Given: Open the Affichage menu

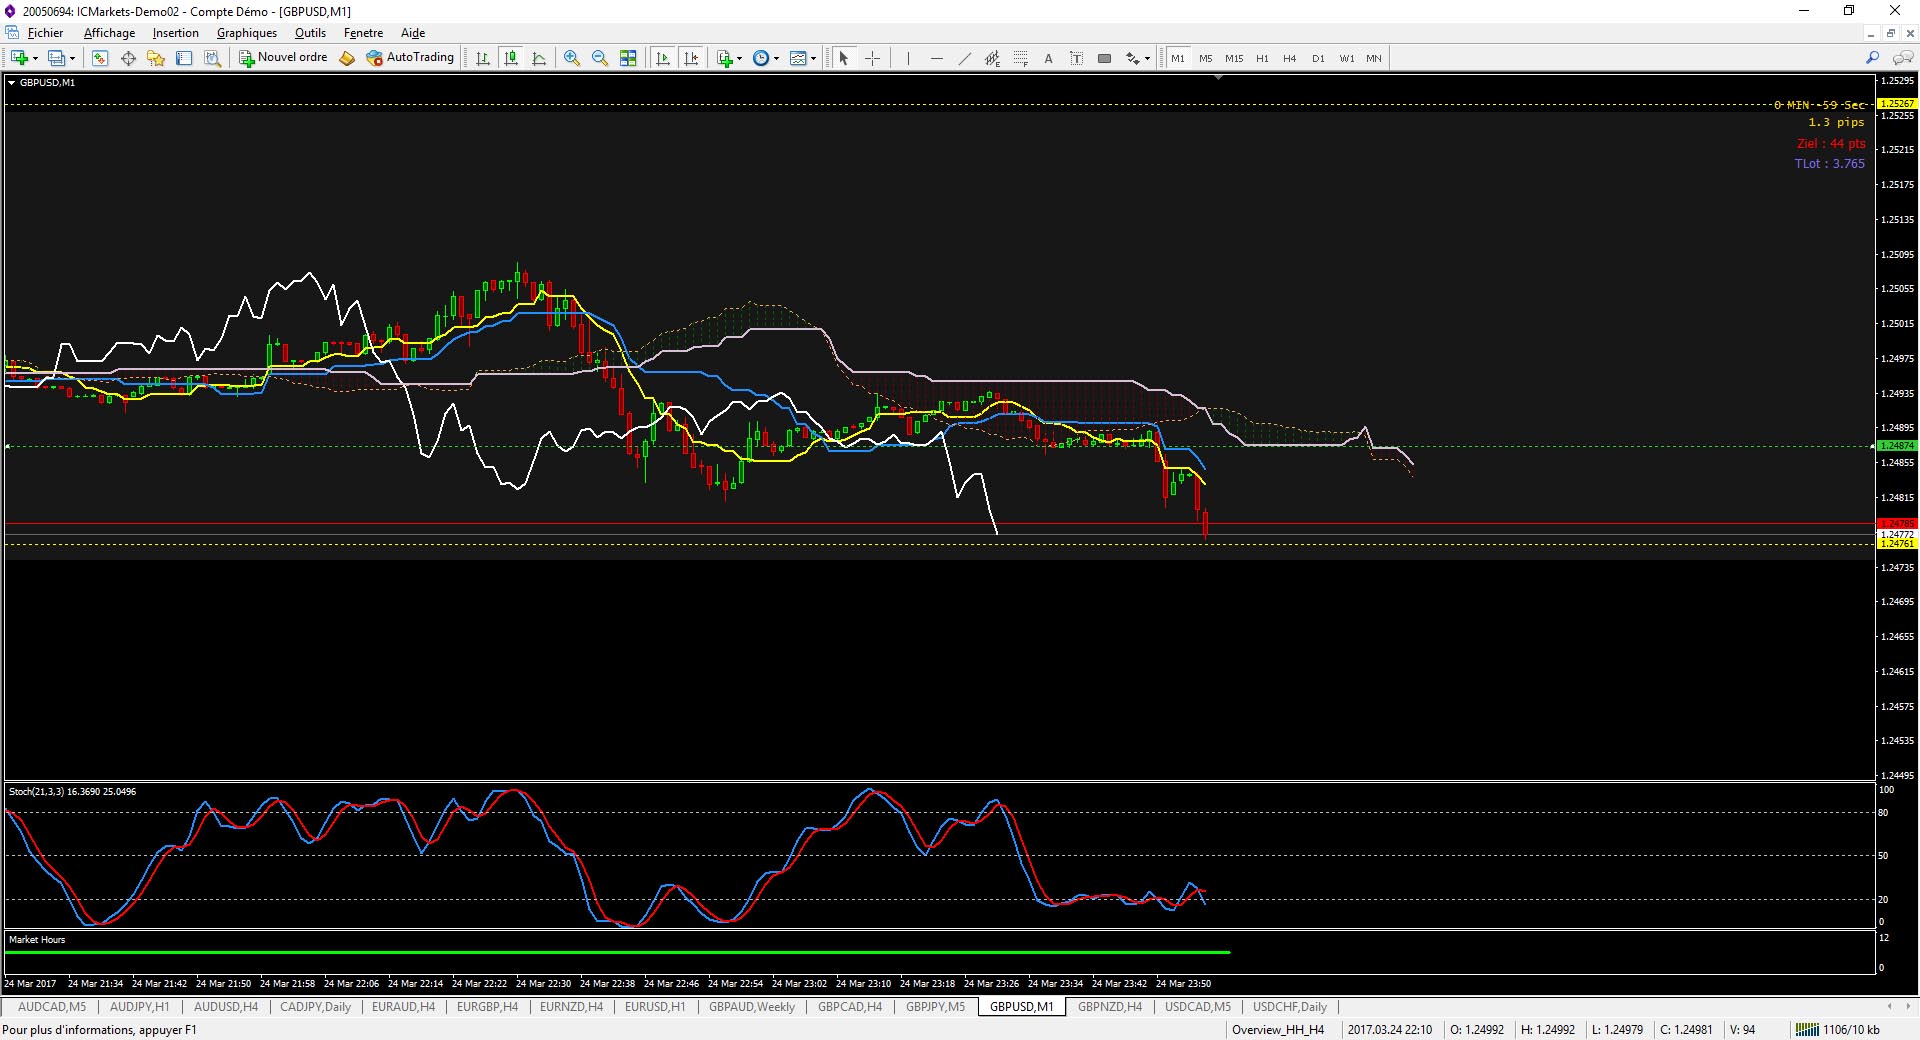Looking at the screenshot, I should (109, 33).
